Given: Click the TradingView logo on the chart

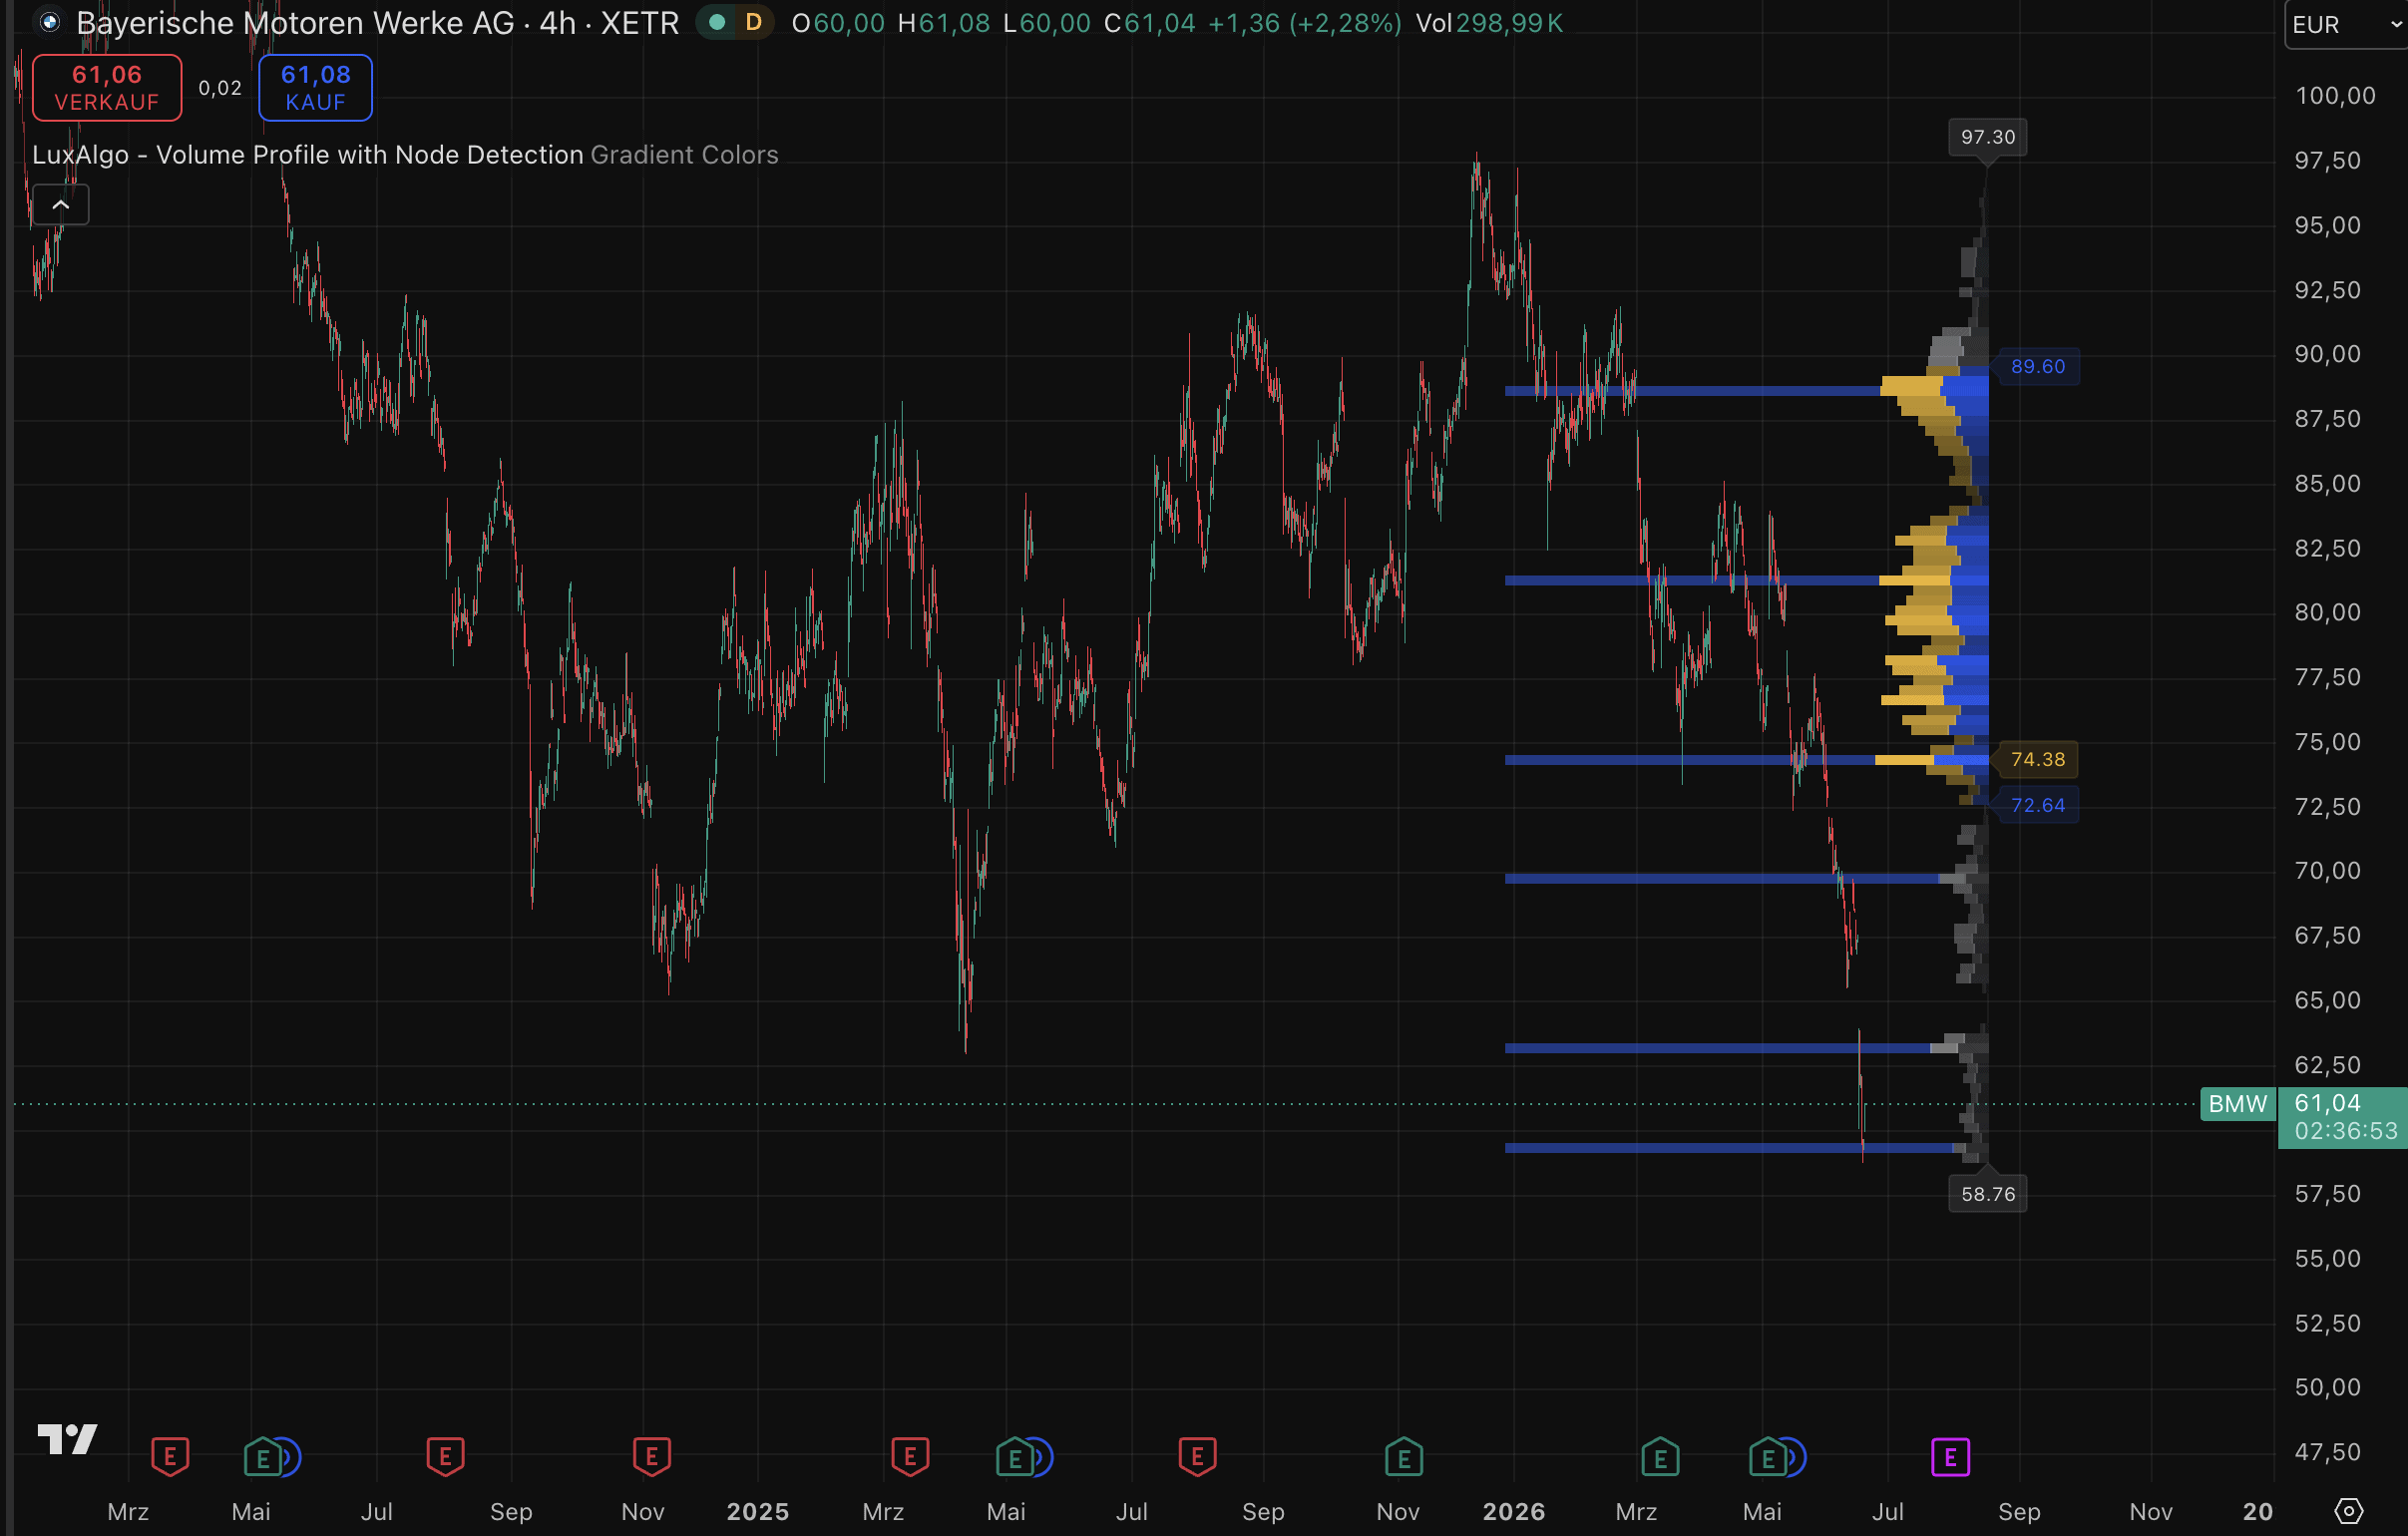Looking at the screenshot, I should pos(67,1439).
